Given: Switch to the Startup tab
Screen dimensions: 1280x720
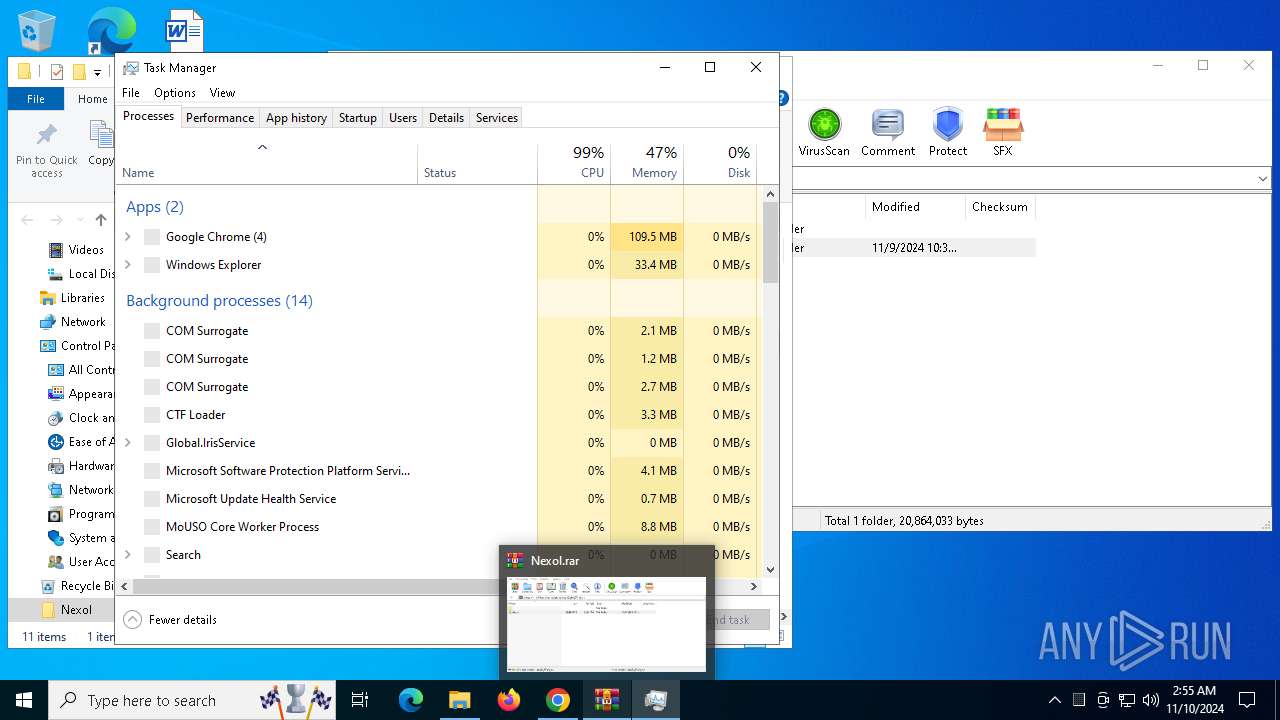Looking at the screenshot, I should point(357,117).
